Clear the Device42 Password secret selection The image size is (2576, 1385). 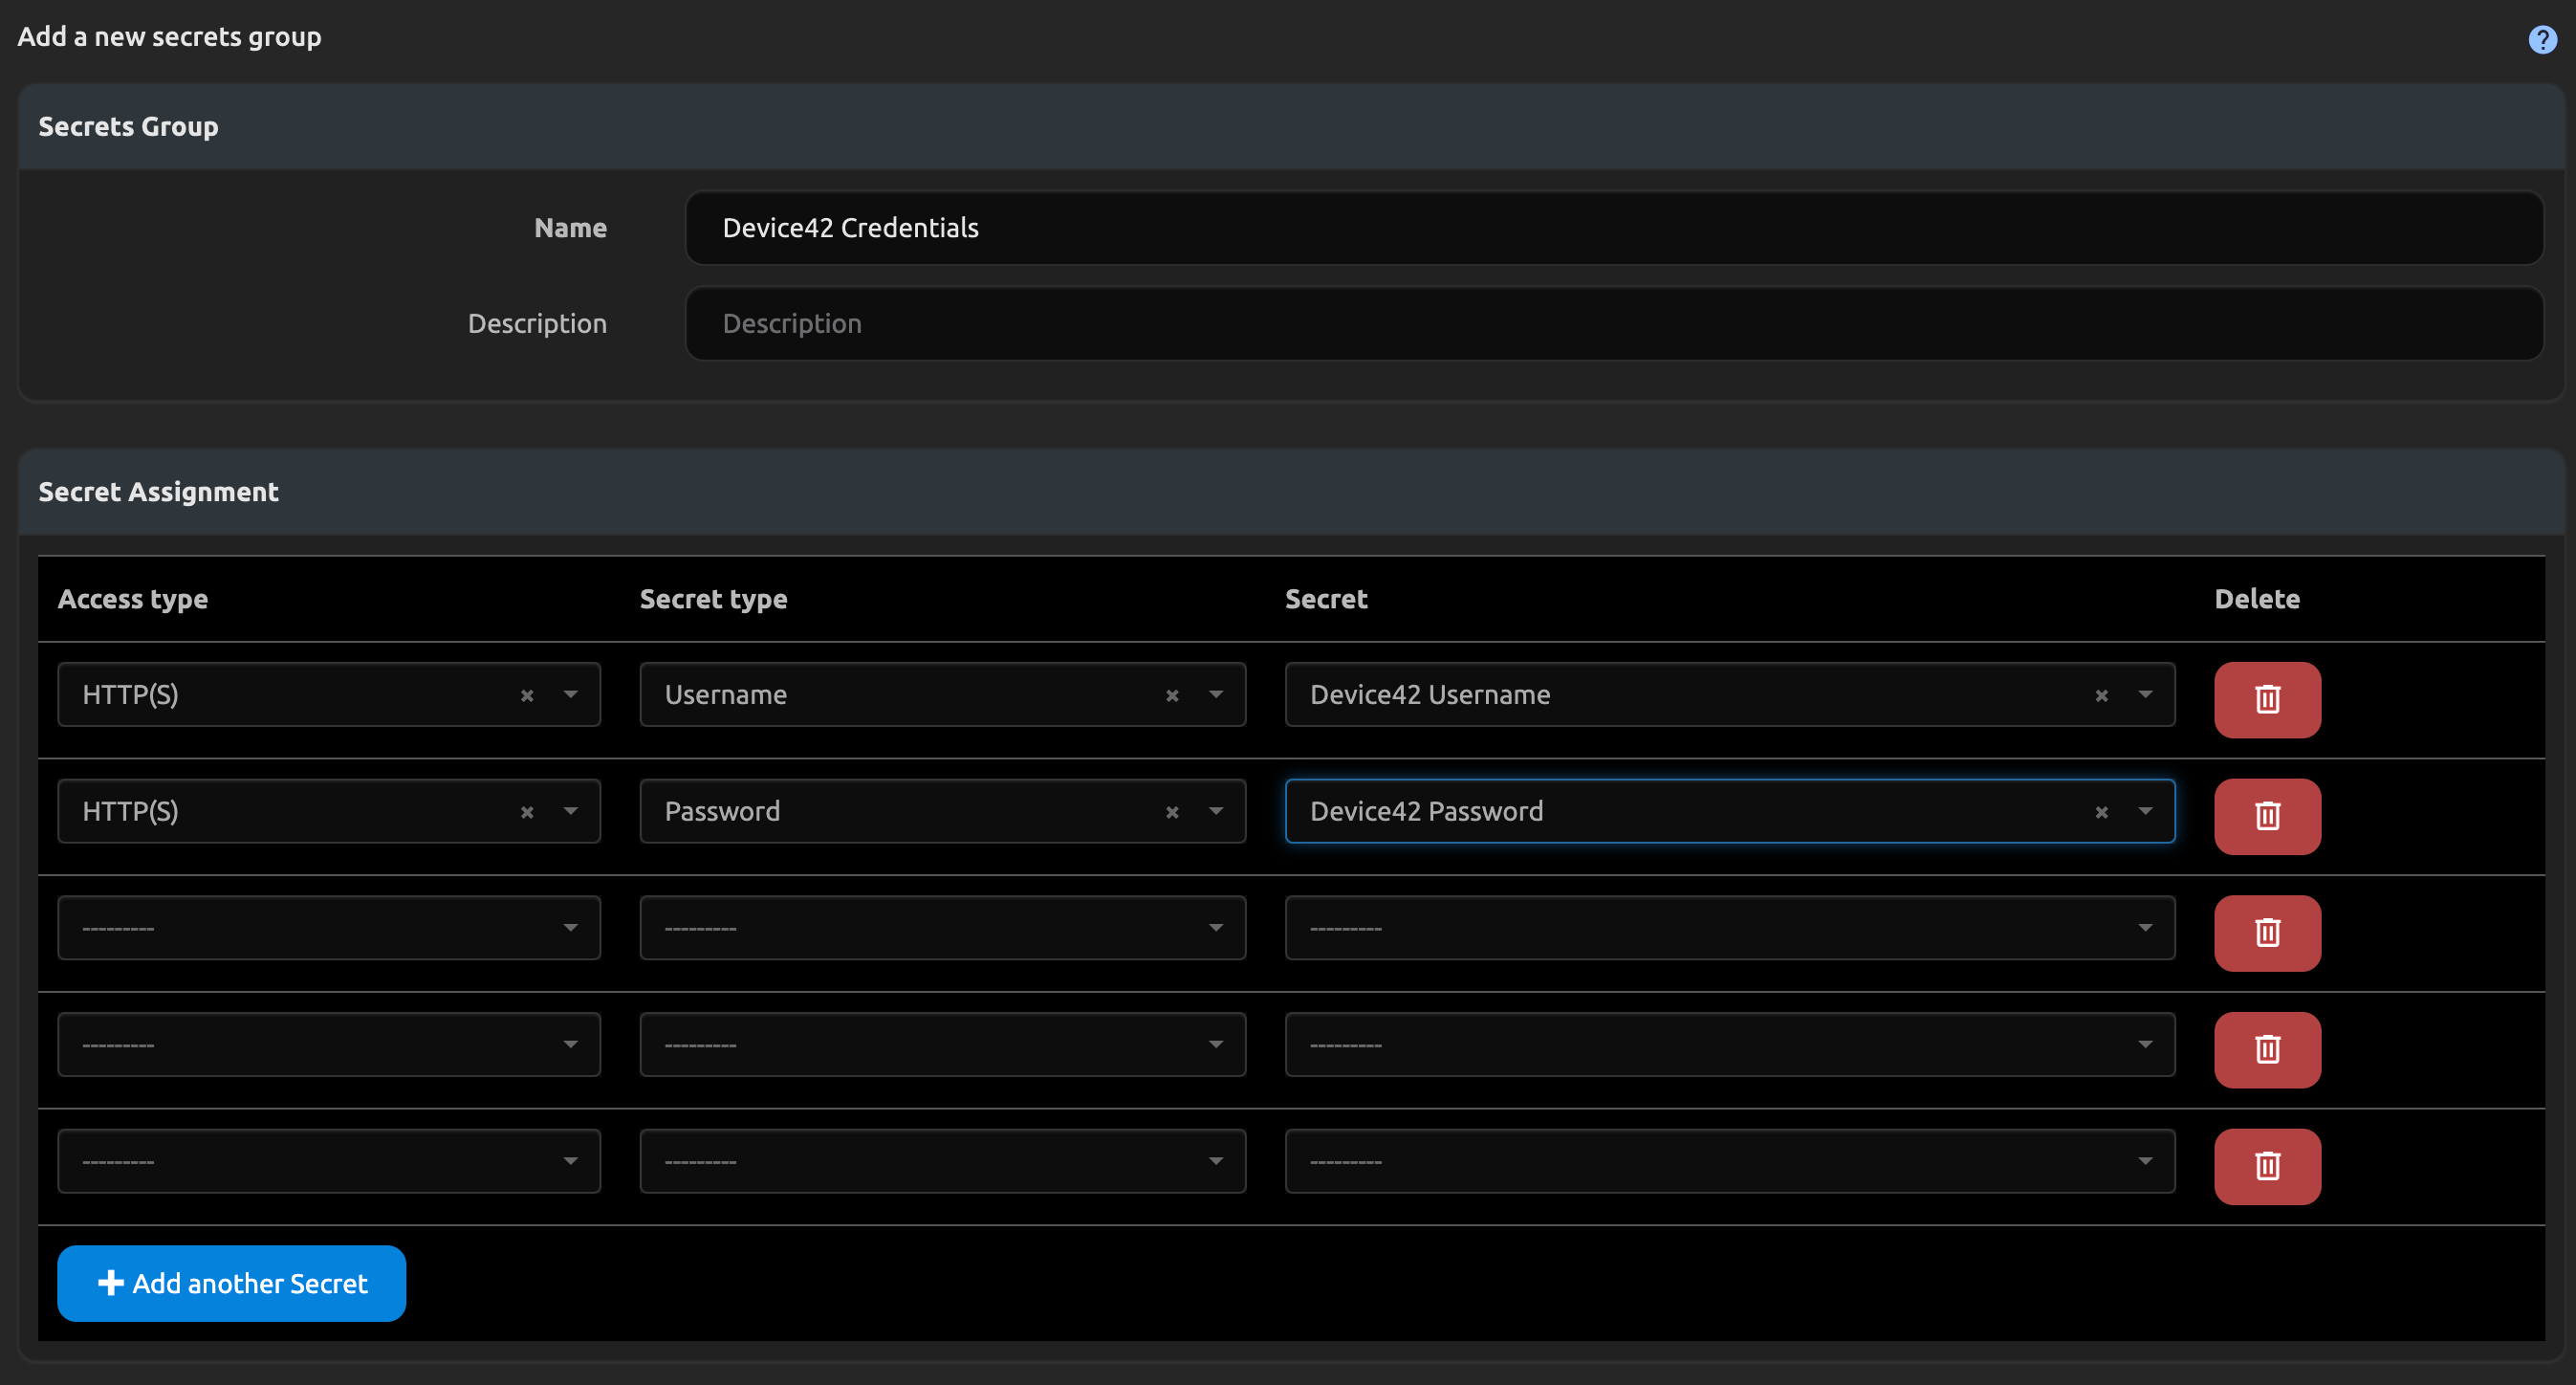click(2101, 812)
